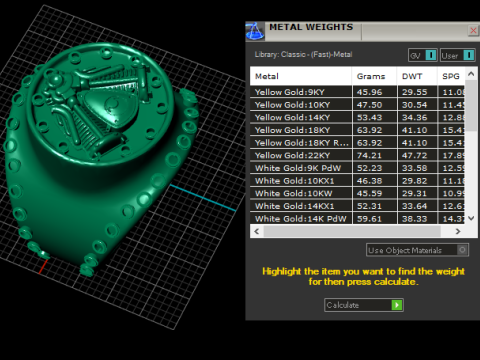Select the Yellow Gold:9KY row

(358, 92)
